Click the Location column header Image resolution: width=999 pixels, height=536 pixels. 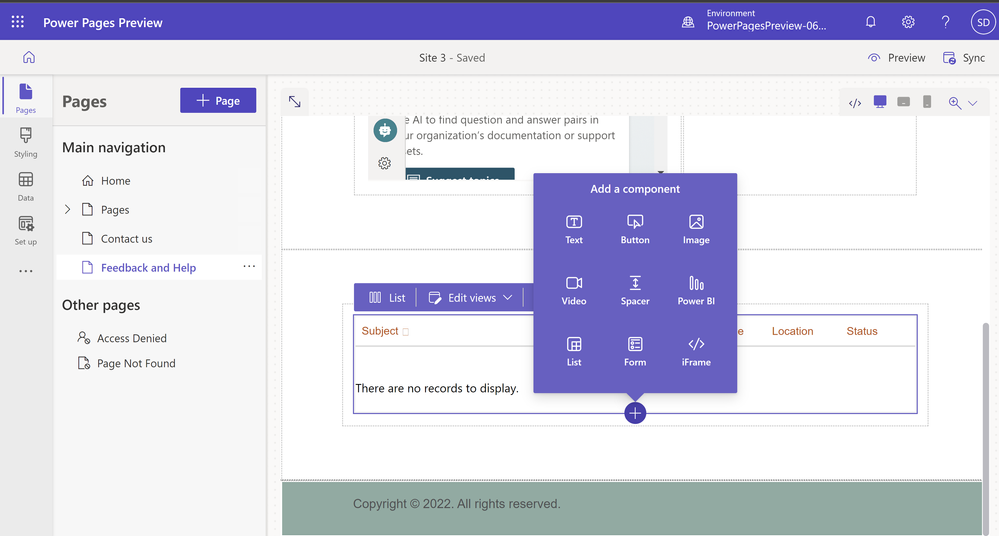[x=793, y=331]
